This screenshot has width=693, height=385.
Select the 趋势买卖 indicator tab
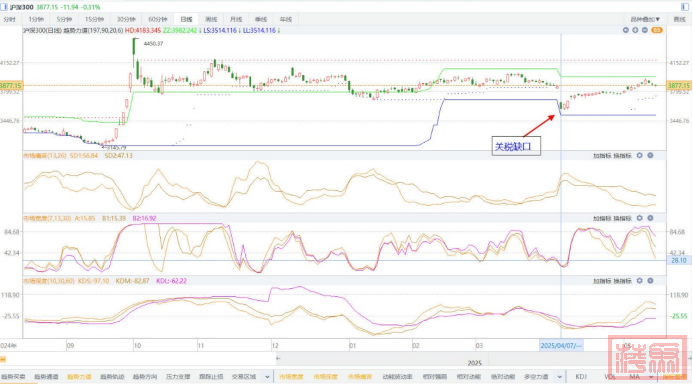pos(13,377)
